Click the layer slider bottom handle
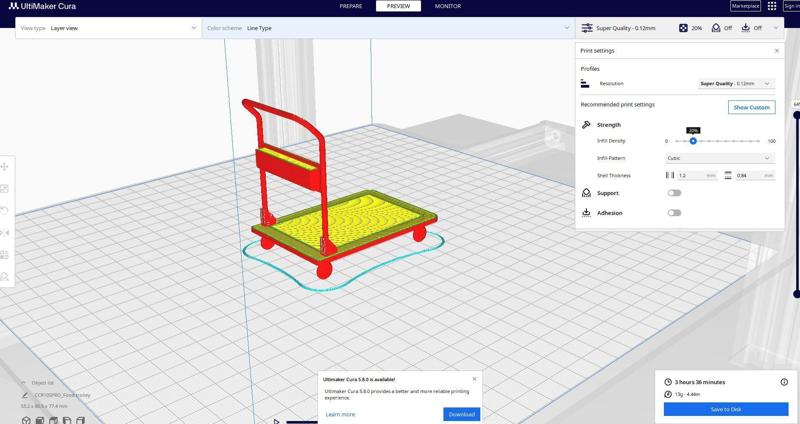The image size is (800, 424). pos(796,294)
